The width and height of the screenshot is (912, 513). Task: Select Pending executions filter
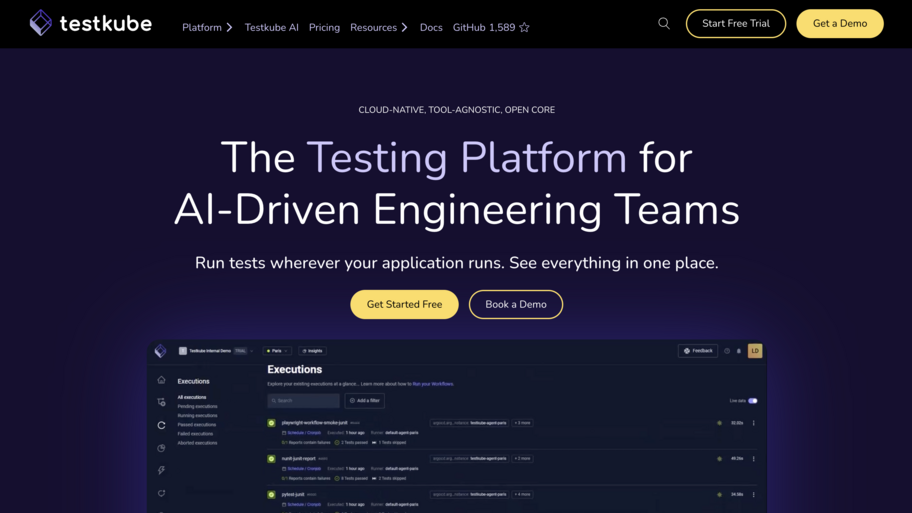tap(197, 407)
